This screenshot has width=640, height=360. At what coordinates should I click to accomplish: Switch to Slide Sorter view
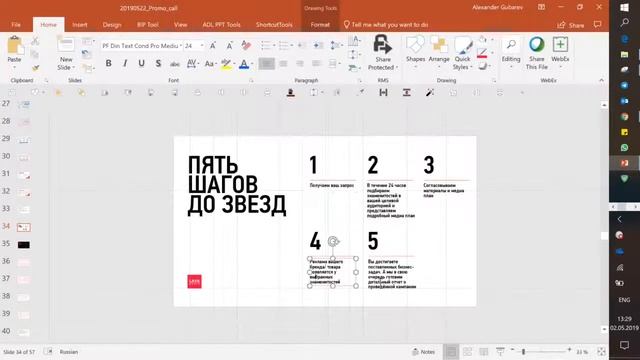click(467, 351)
